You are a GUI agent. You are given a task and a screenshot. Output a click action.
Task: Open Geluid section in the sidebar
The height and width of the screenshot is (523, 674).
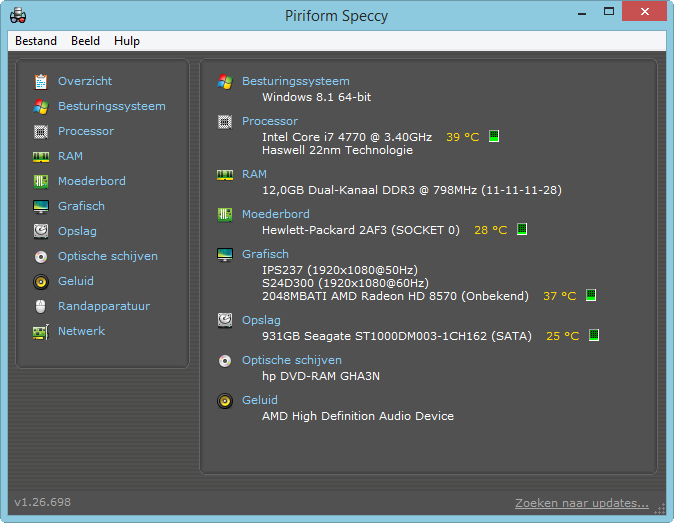[76, 281]
